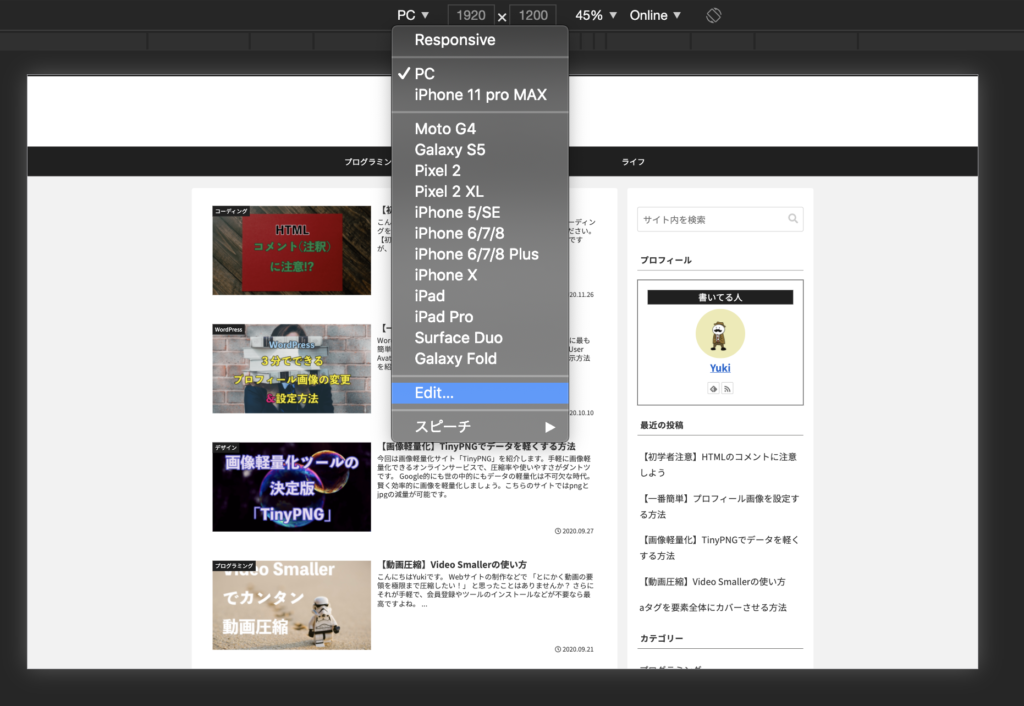Click the home icon under Yuki profile
This screenshot has width=1024, height=706.
713,389
